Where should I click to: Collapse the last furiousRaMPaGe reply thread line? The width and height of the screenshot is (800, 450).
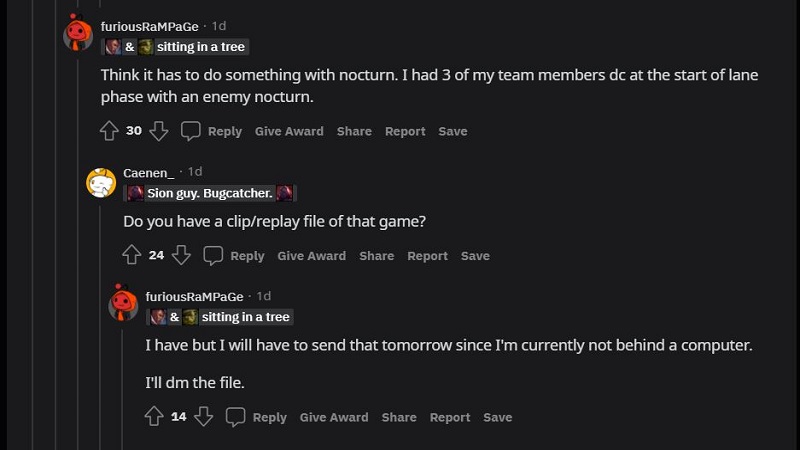coord(123,389)
